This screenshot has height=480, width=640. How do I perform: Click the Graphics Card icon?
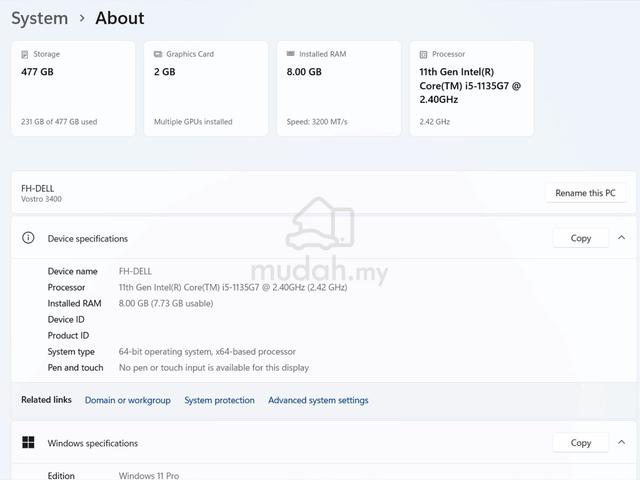pyautogui.click(x=158, y=54)
